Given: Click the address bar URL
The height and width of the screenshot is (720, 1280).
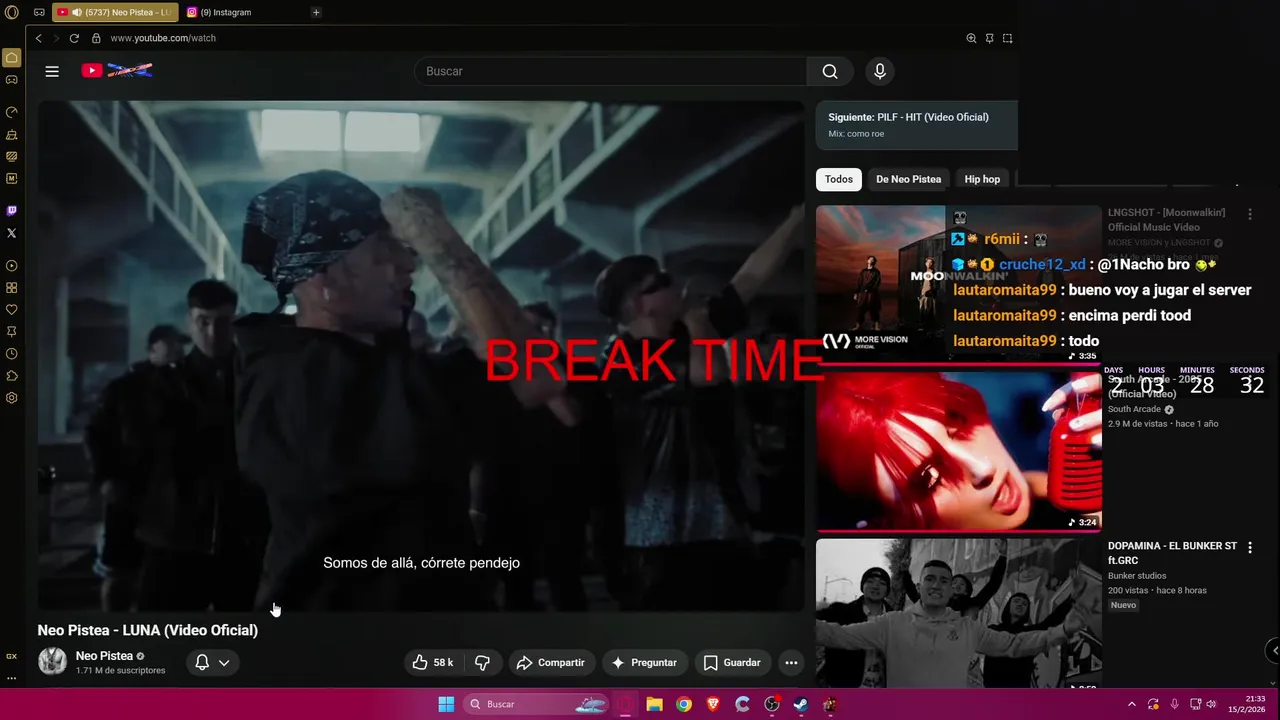Looking at the screenshot, I should [x=163, y=38].
